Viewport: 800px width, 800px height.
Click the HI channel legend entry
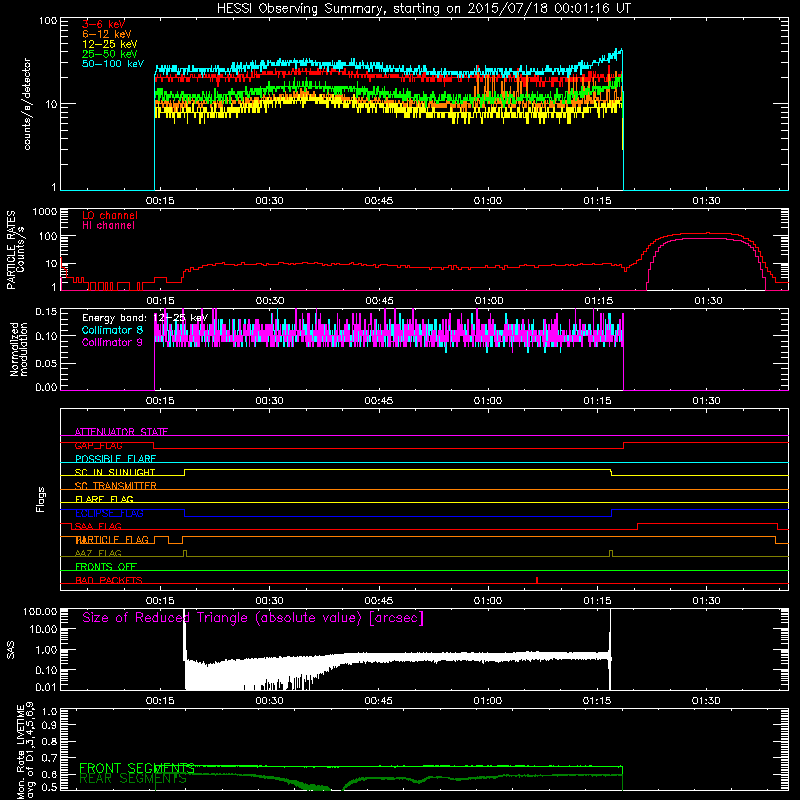click(x=108, y=226)
